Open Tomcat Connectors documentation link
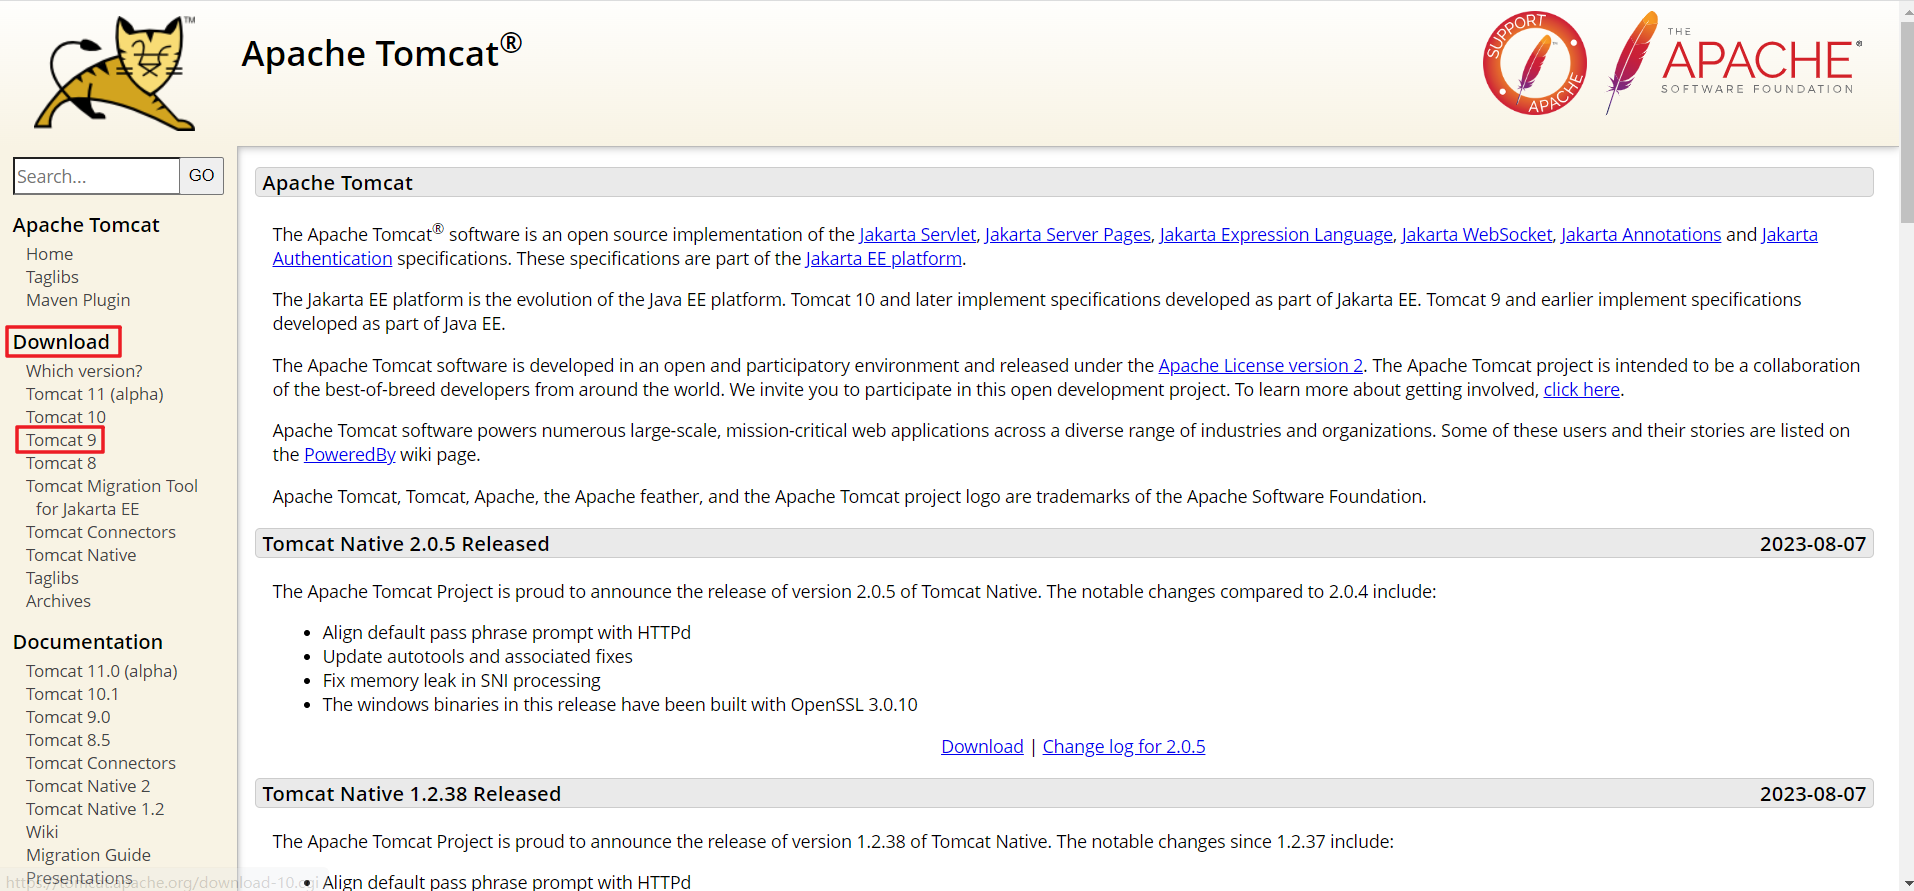 tap(101, 763)
